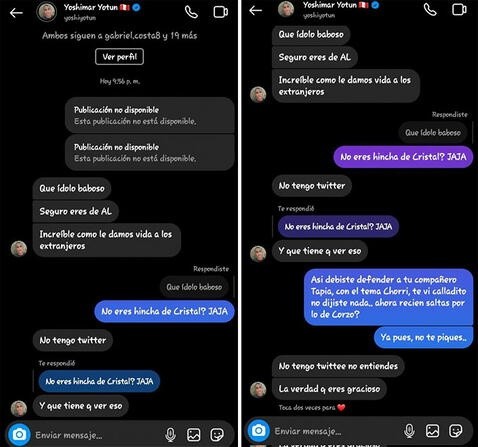
Task: Click the Ver perfil button
Action: coord(119,57)
